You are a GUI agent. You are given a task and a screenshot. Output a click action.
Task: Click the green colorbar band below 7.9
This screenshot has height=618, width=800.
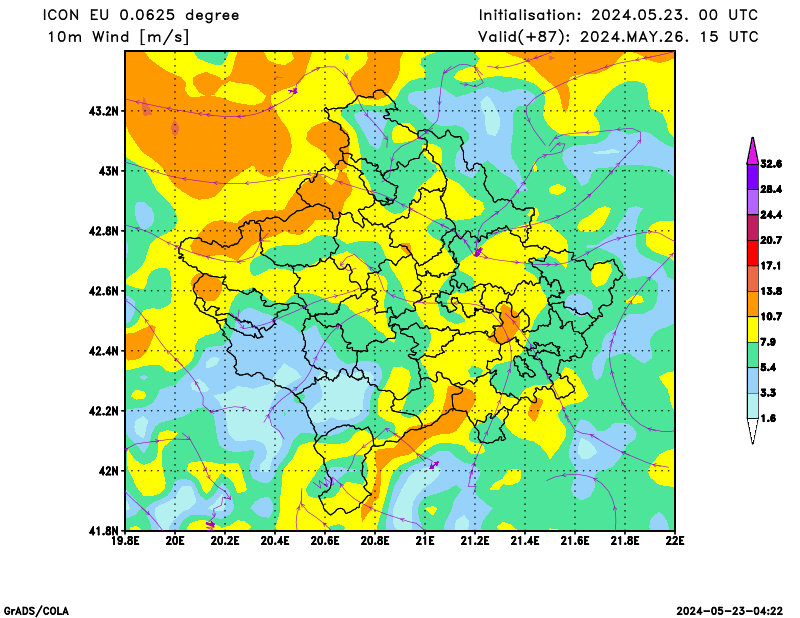coord(753,355)
